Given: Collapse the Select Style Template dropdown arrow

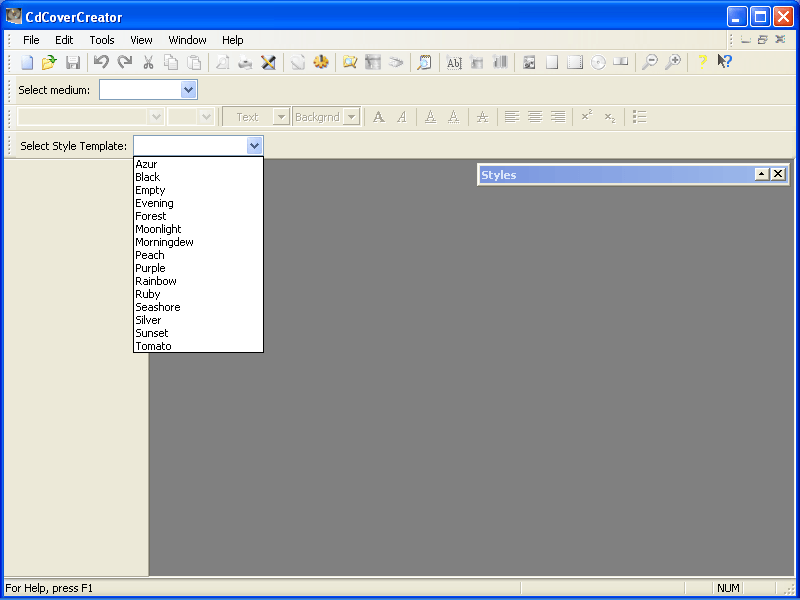Looking at the screenshot, I should 254,146.
